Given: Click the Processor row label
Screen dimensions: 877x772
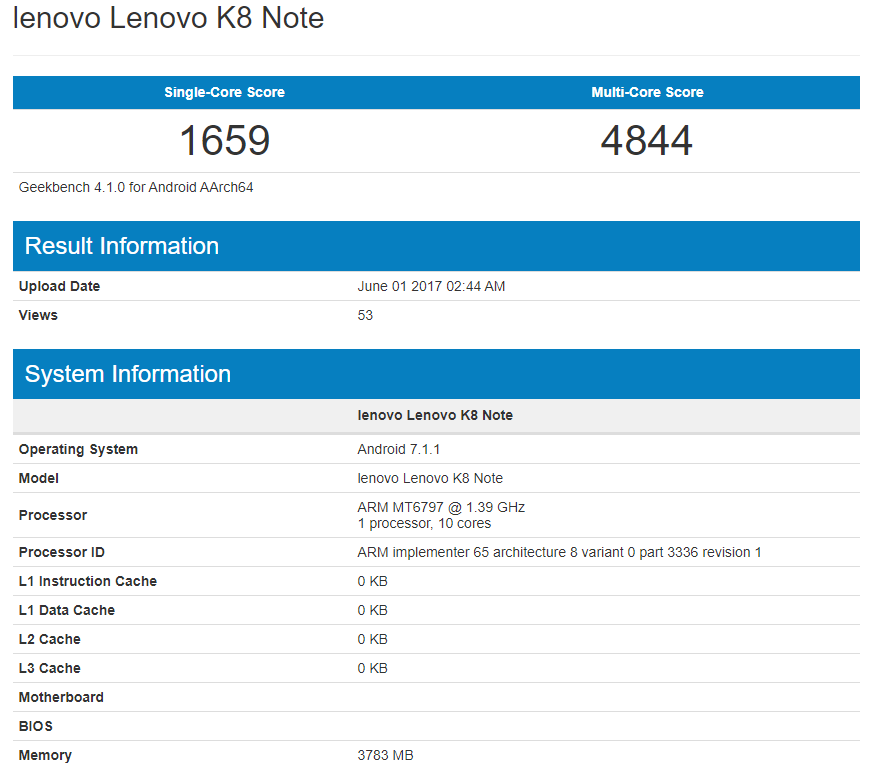Looking at the screenshot, I should [x=53, y=515].
